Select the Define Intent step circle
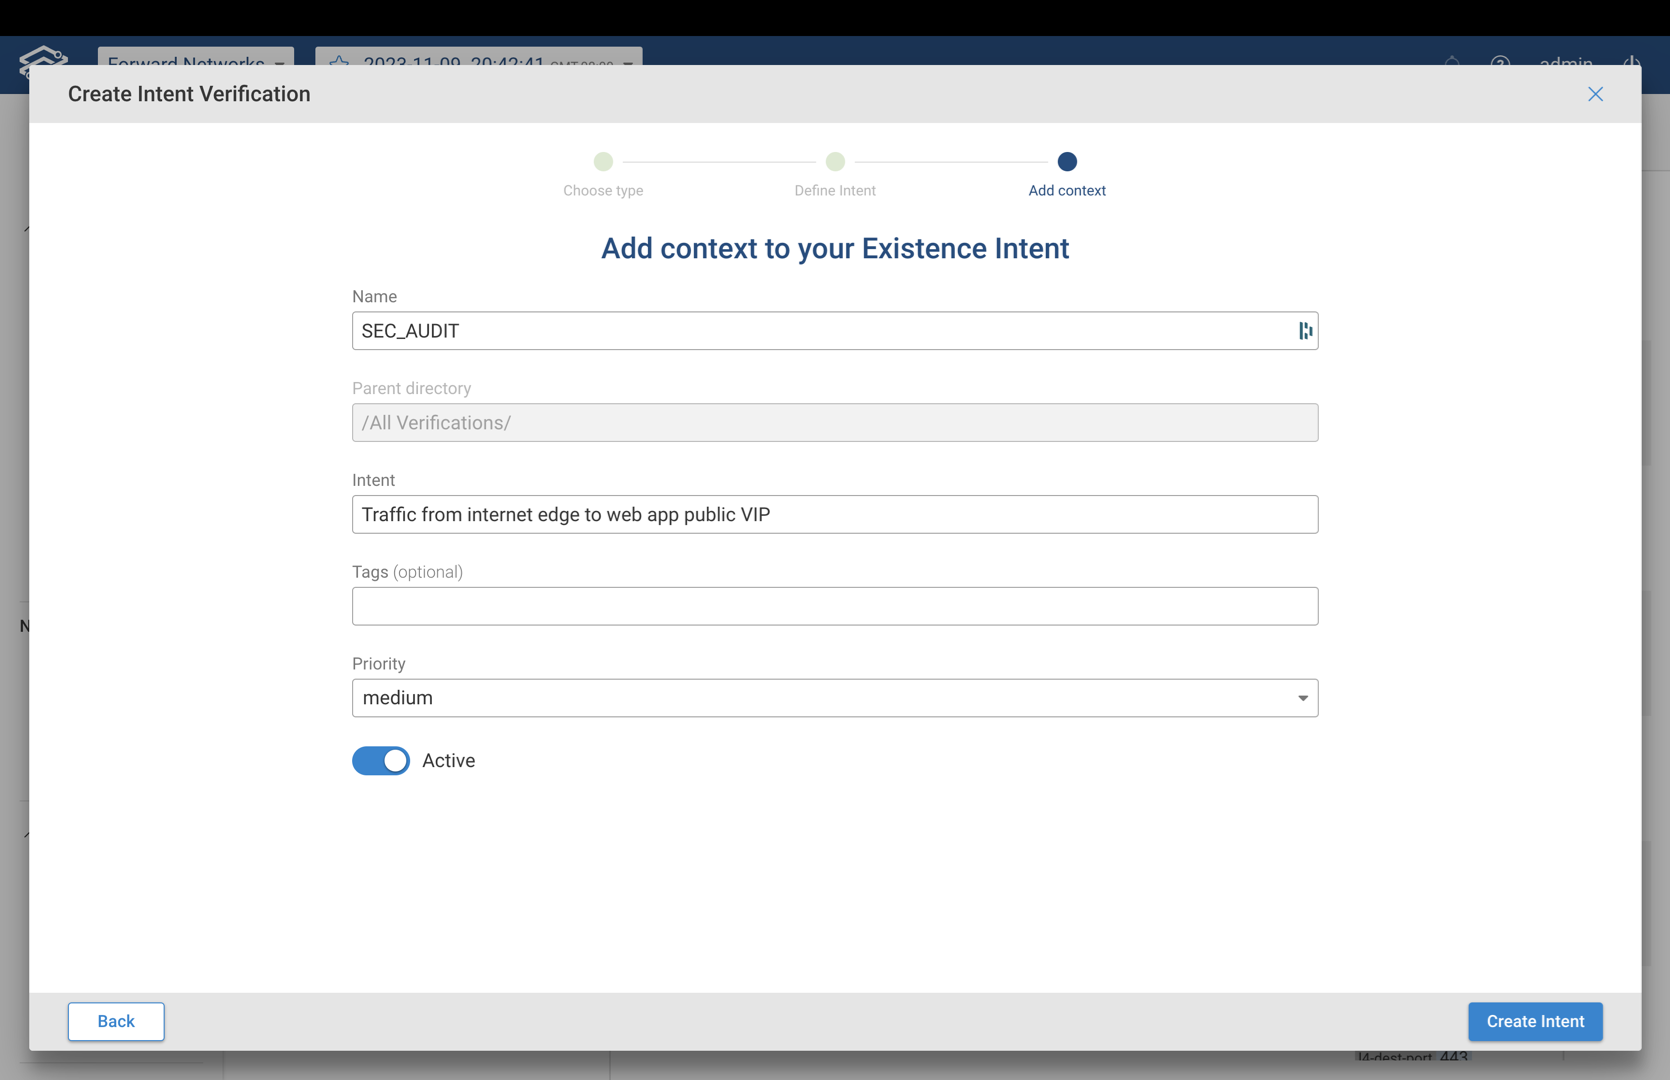 [835, 161]
